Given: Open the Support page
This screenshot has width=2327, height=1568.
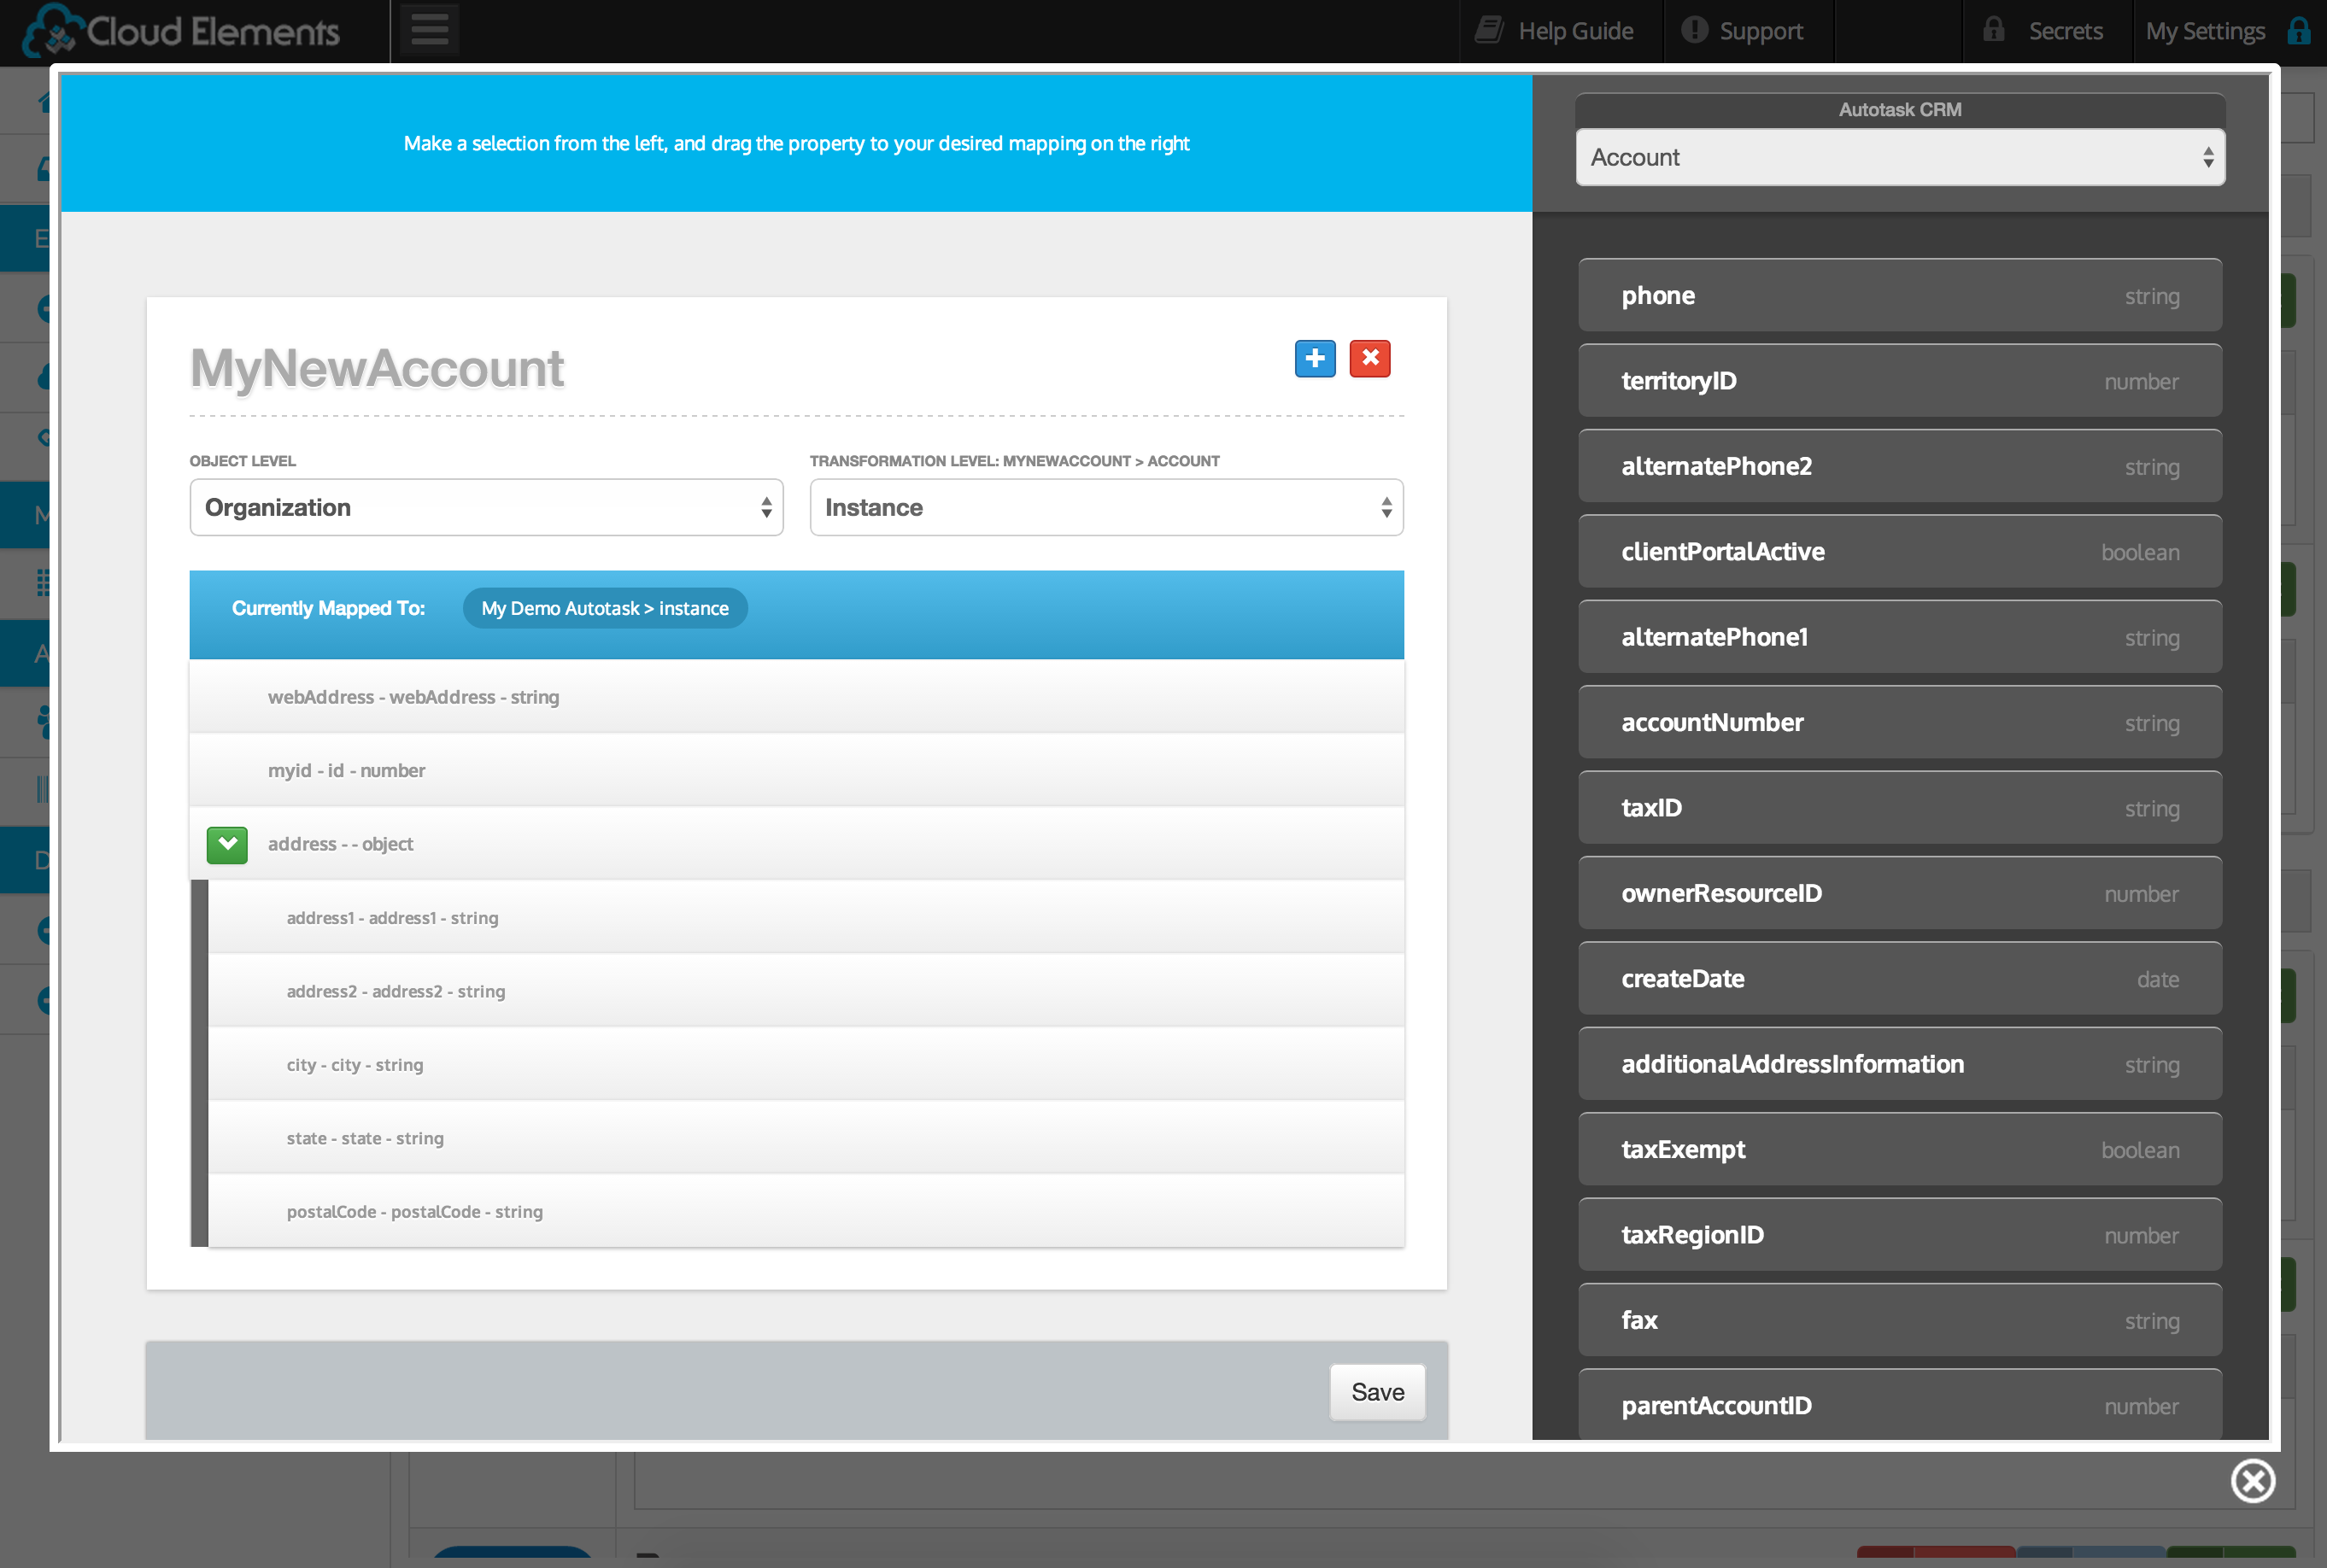Looking at the screenshot, I should click(1743, 31).
